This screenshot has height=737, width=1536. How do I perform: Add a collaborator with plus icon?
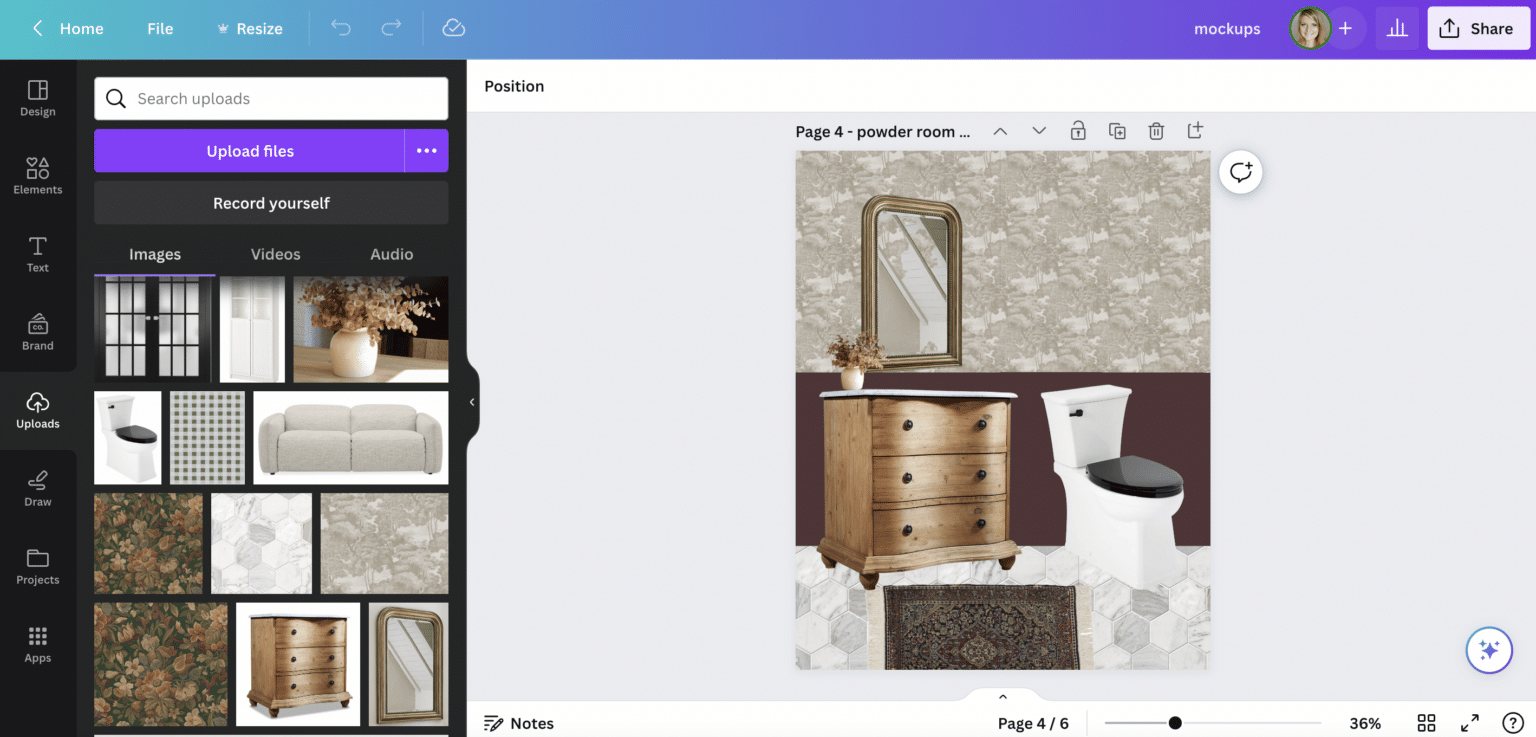tap(1345, 28)
